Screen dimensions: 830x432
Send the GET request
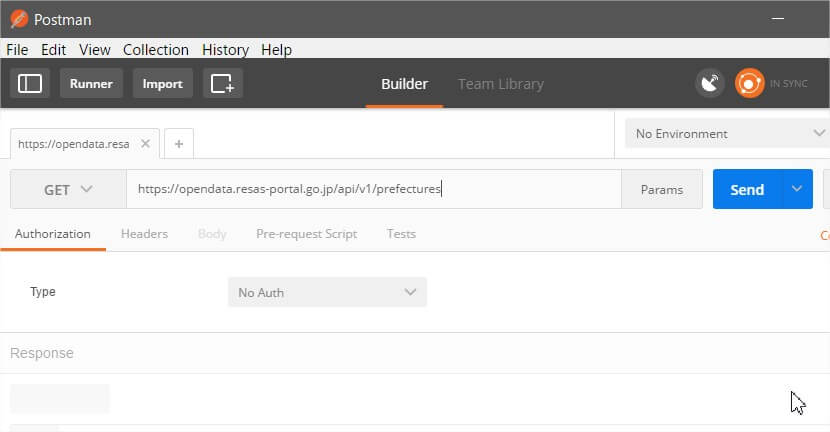[x=747, y=189]
